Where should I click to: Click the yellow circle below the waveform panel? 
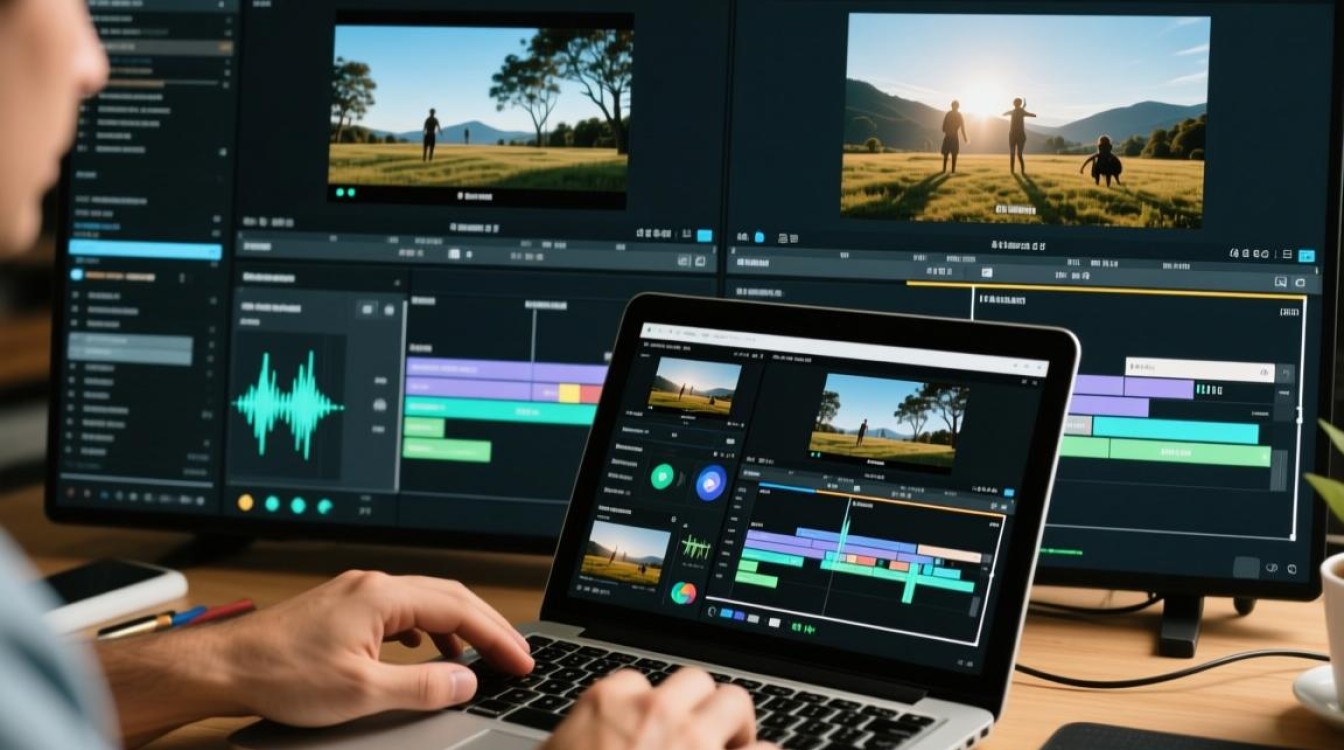point(245,503)
